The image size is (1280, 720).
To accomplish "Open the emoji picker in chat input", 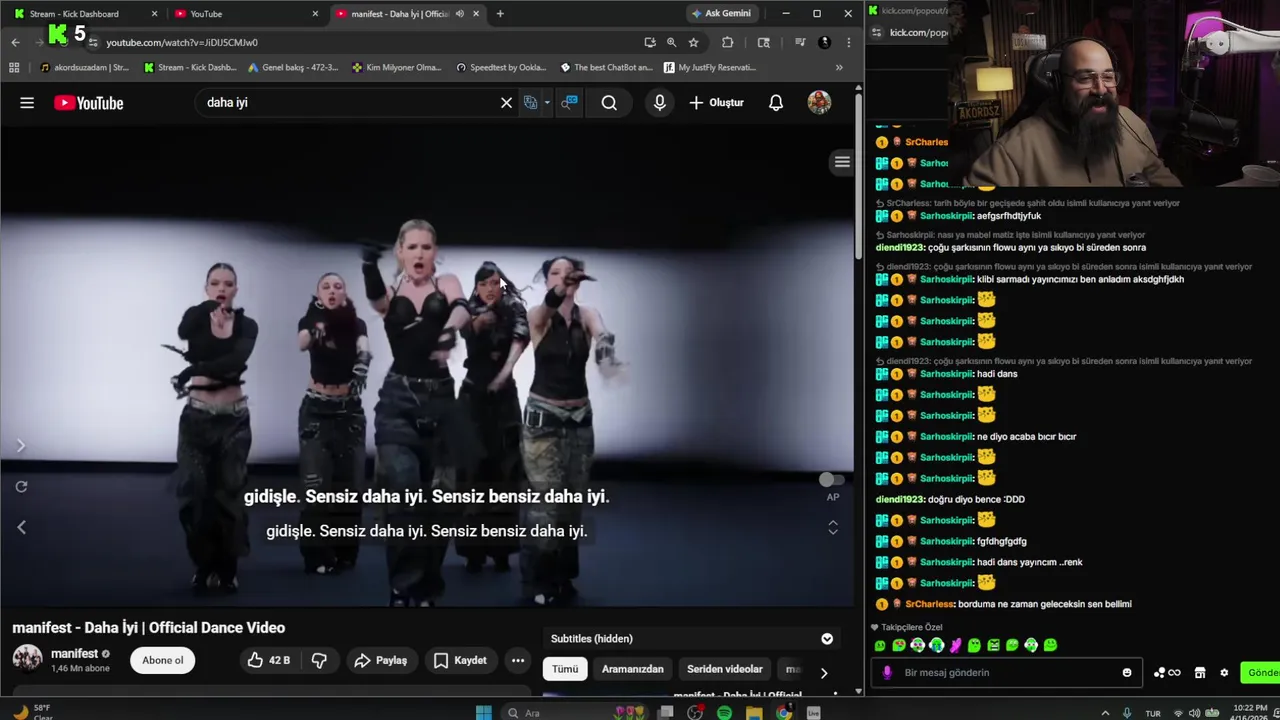I will click(1127, 673).
